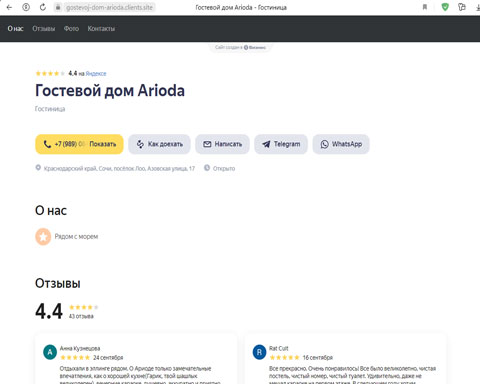The height and width of the screenshot is (384, 480).
Task: Click the orange star feature icon
Action: pyautogui.click(x=43, y=237)
